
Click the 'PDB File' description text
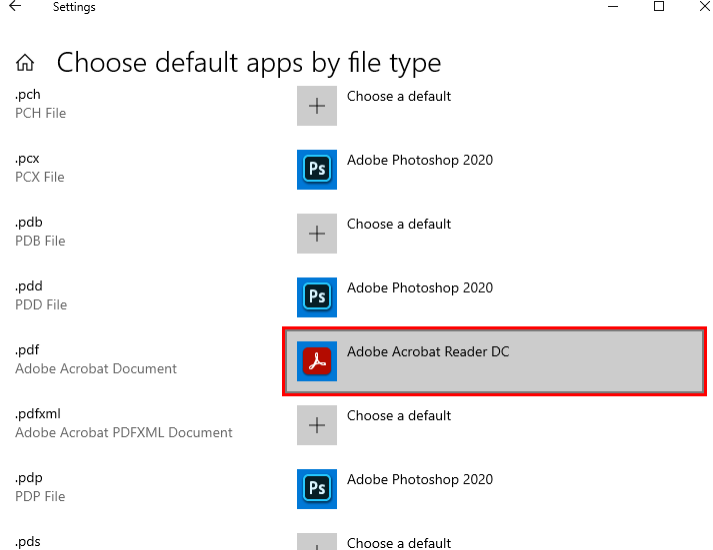pyautogui.click(x=40, y=241)
